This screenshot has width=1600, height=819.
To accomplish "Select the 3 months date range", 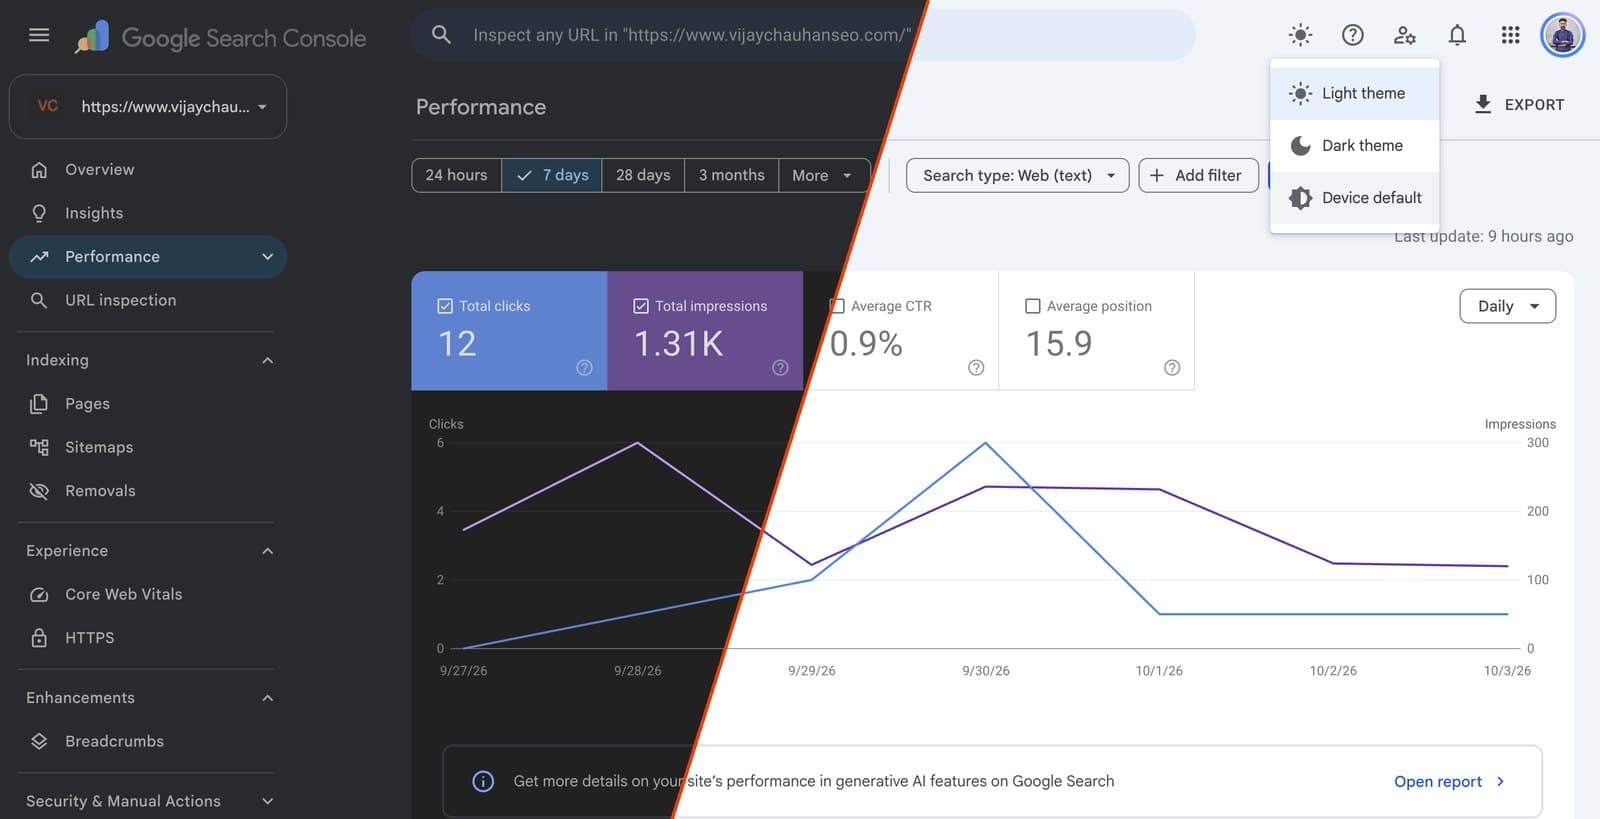I will pos(731,175).
